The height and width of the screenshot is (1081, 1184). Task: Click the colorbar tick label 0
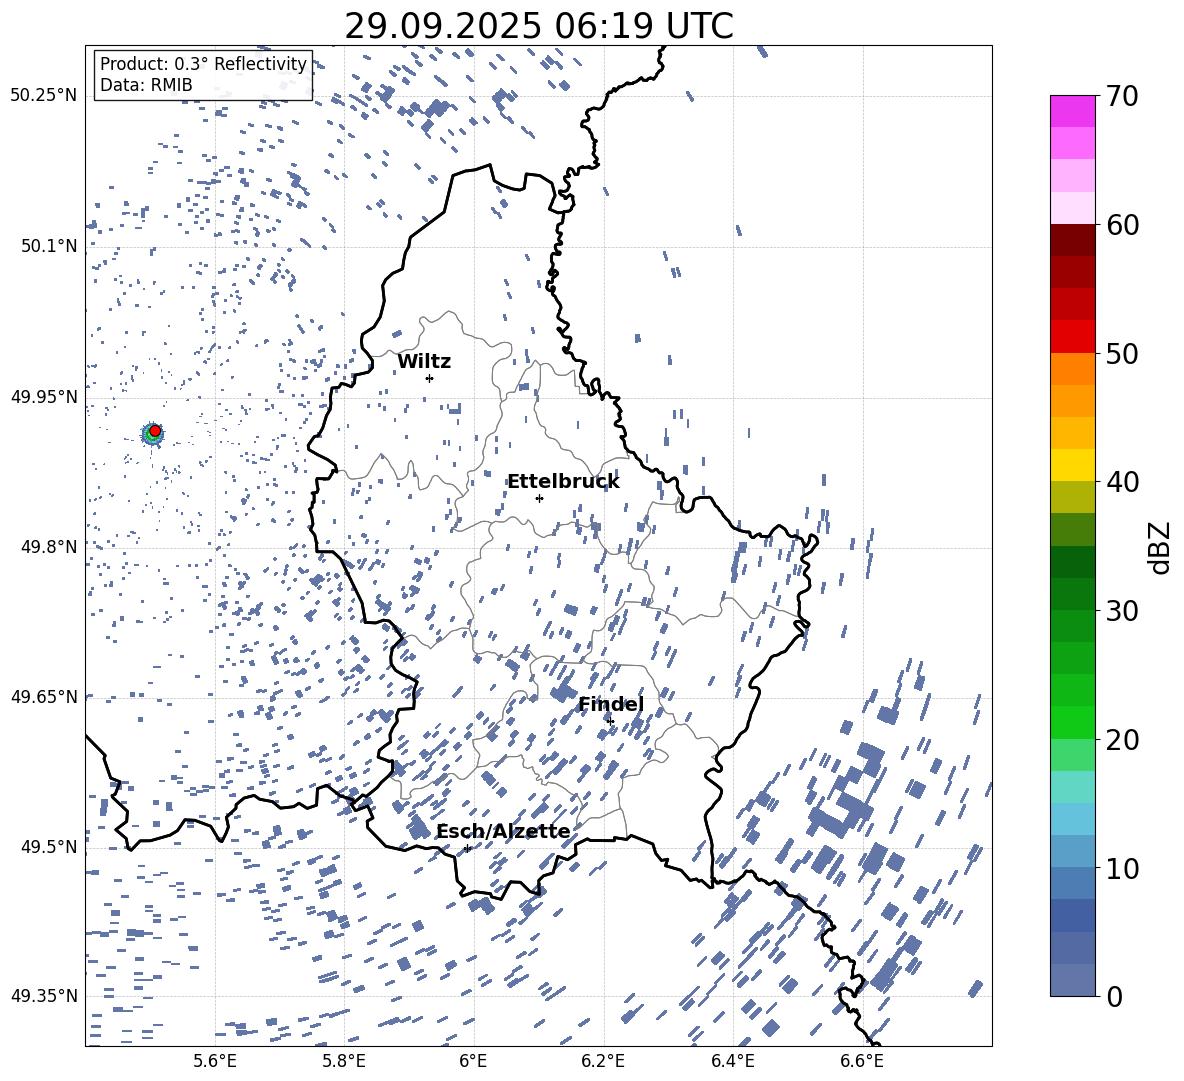(1114, 996)
